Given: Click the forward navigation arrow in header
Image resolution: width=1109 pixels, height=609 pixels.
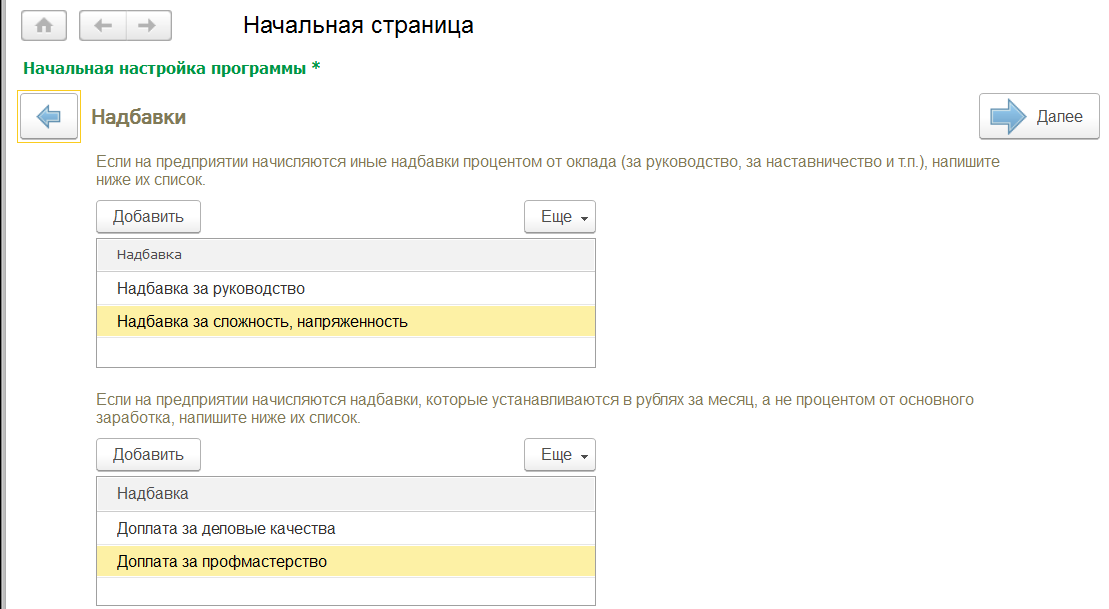Looking at the screenshot, I should 147,26.
